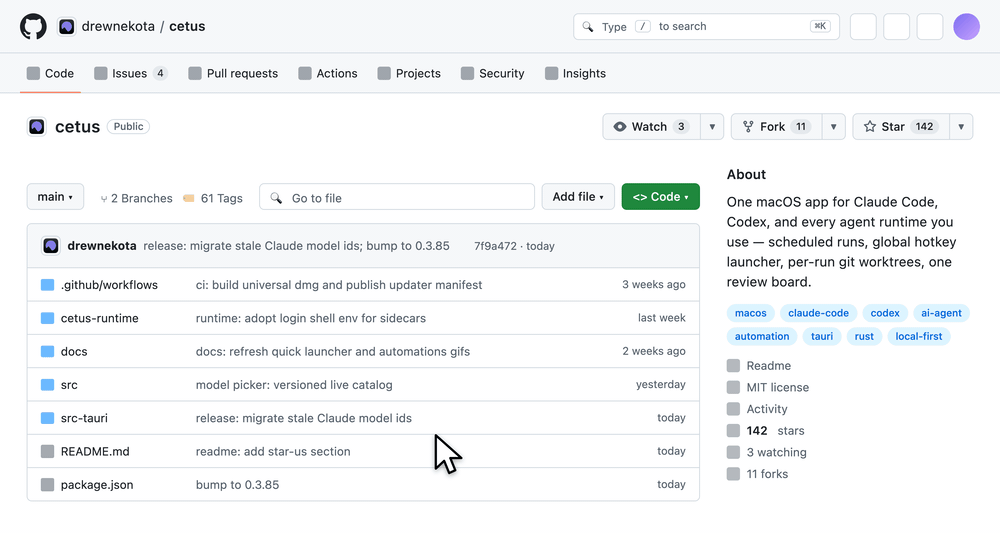This screenshot has width=1000, height=533.
Task: Click the docs folder icon
Action: pyautogui.click(x=47, y=351)
